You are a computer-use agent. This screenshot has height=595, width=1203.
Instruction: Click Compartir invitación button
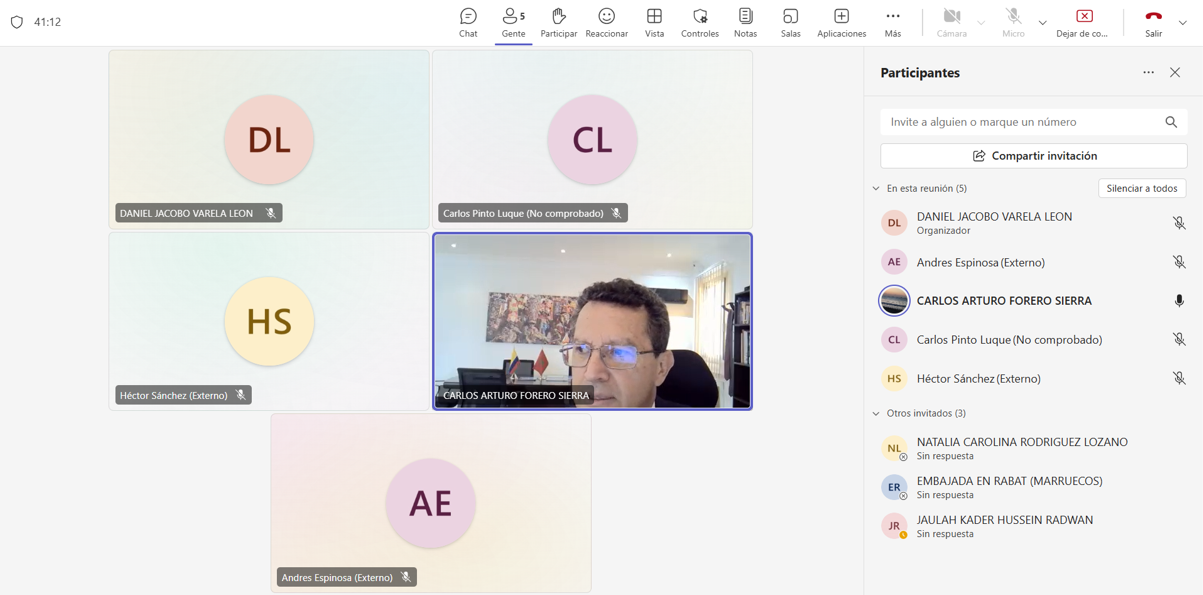1033,156
